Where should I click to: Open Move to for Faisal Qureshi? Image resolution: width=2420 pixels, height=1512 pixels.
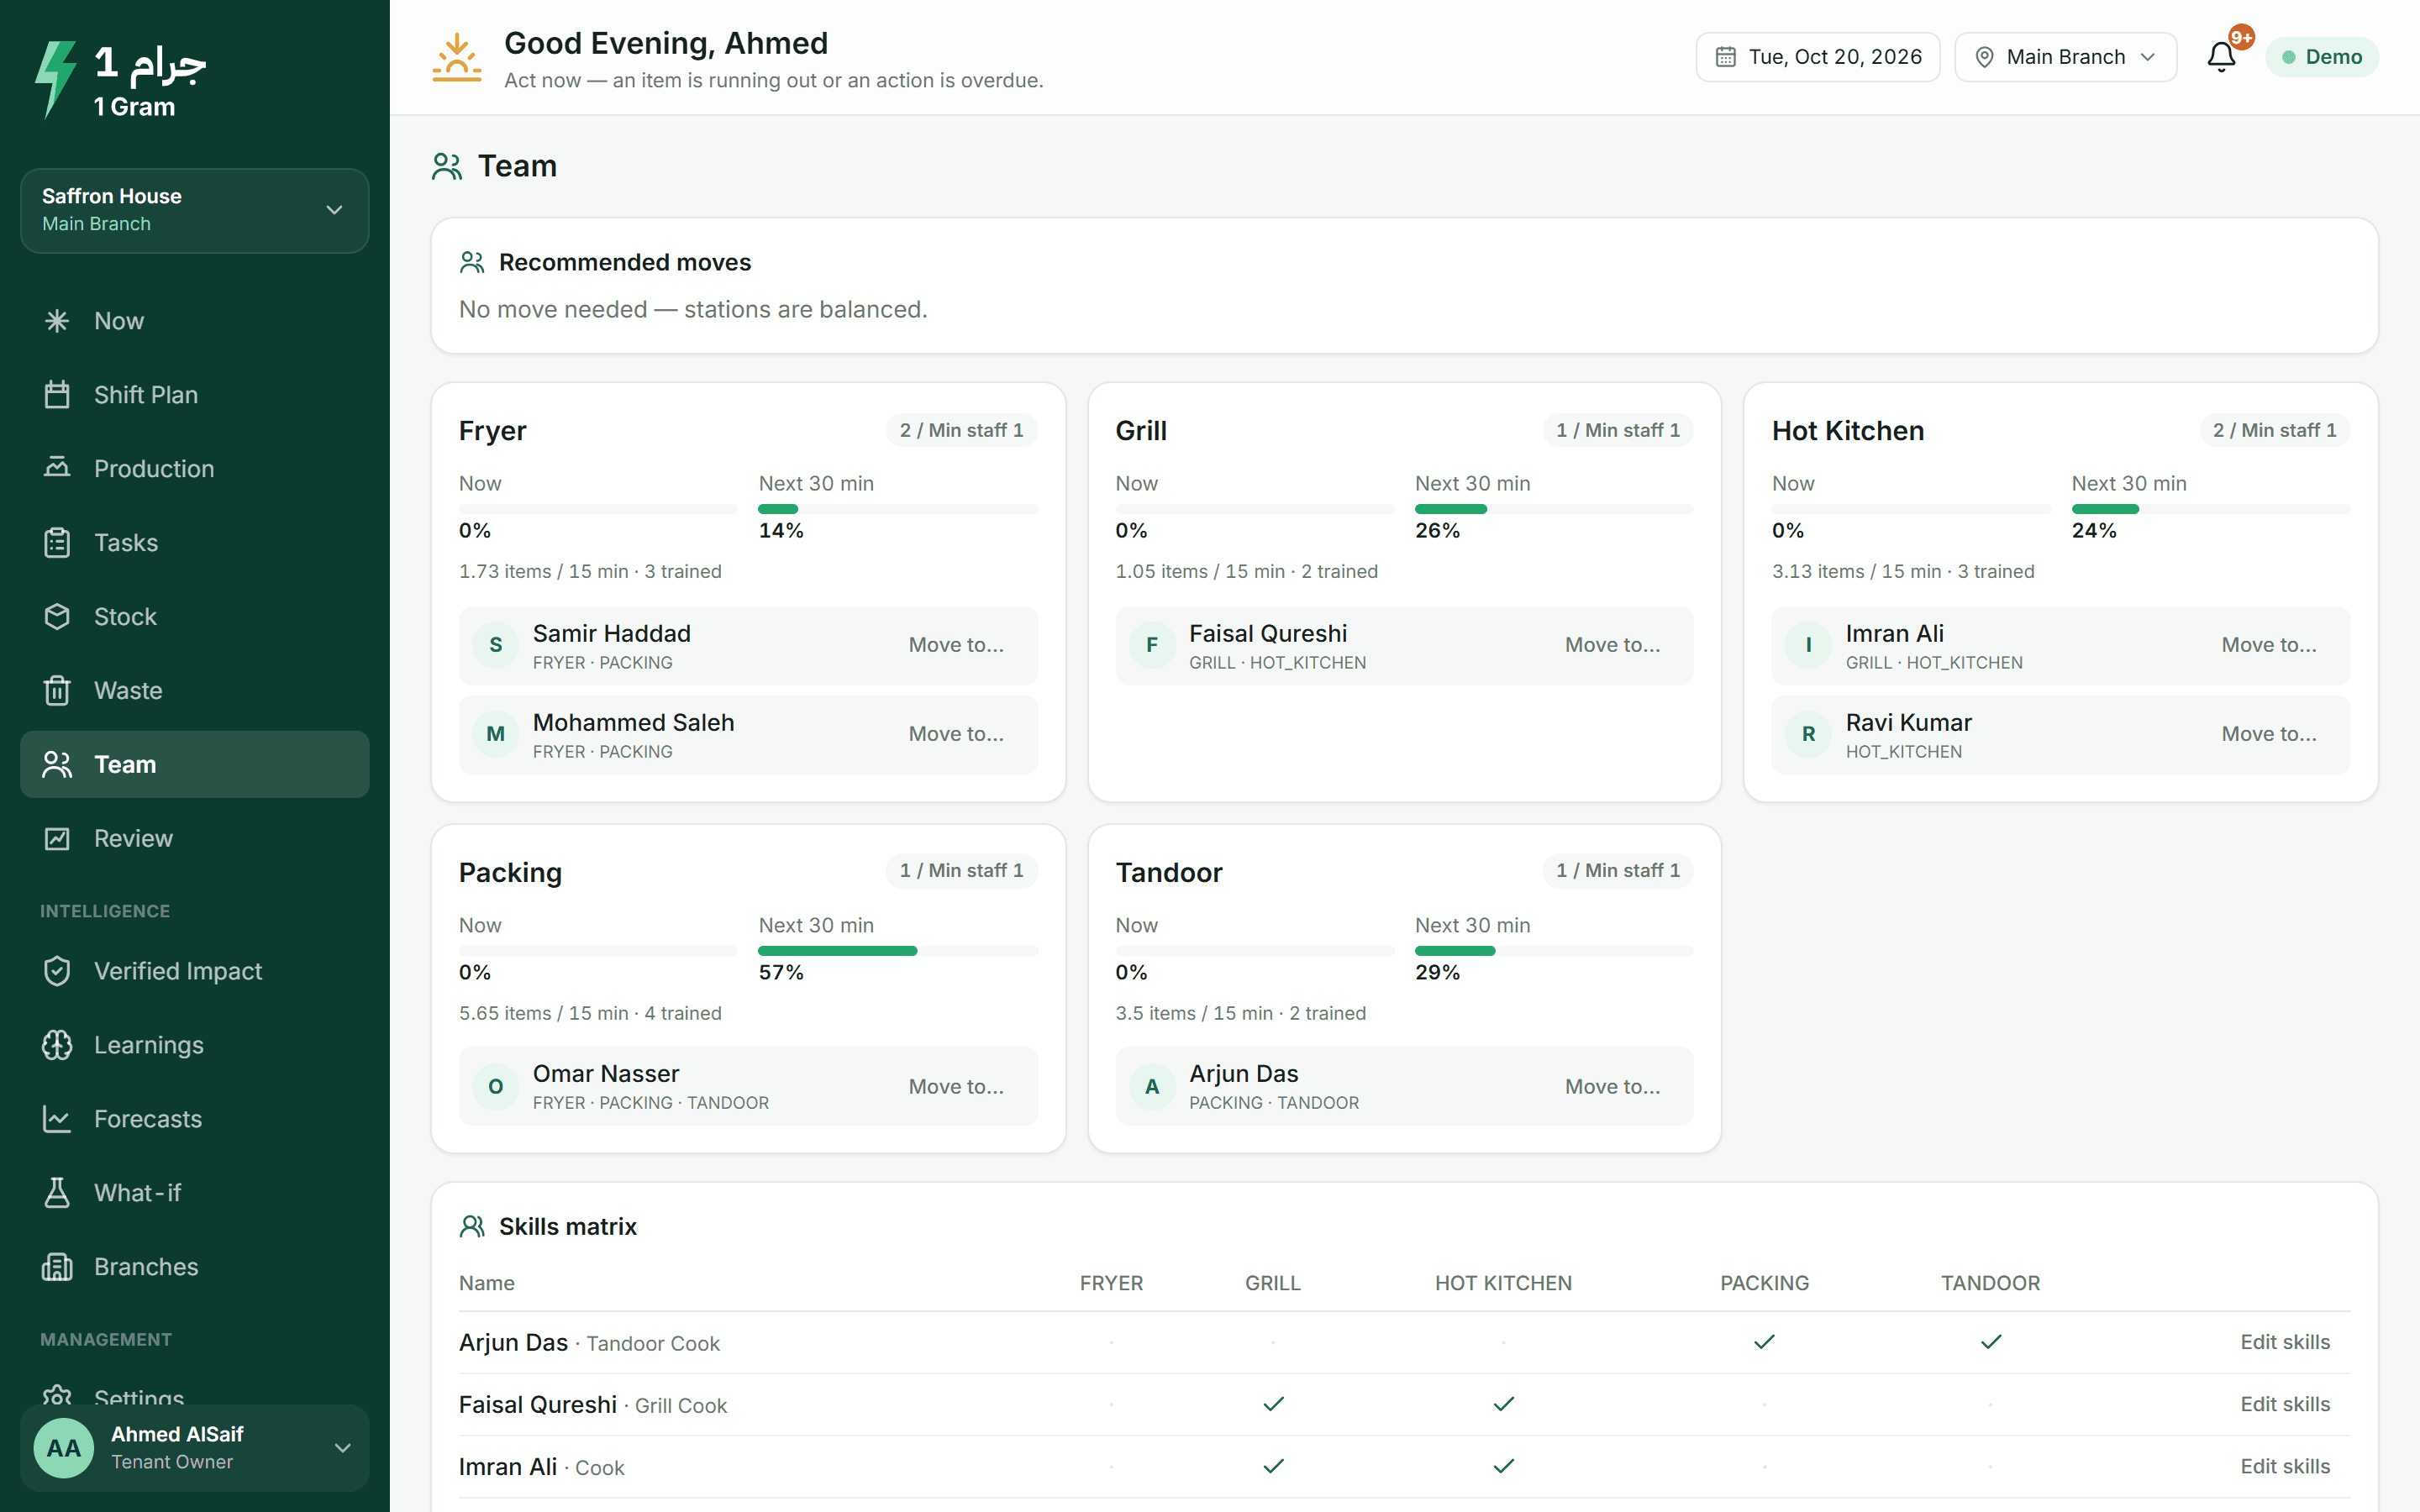coord(1613,646)
